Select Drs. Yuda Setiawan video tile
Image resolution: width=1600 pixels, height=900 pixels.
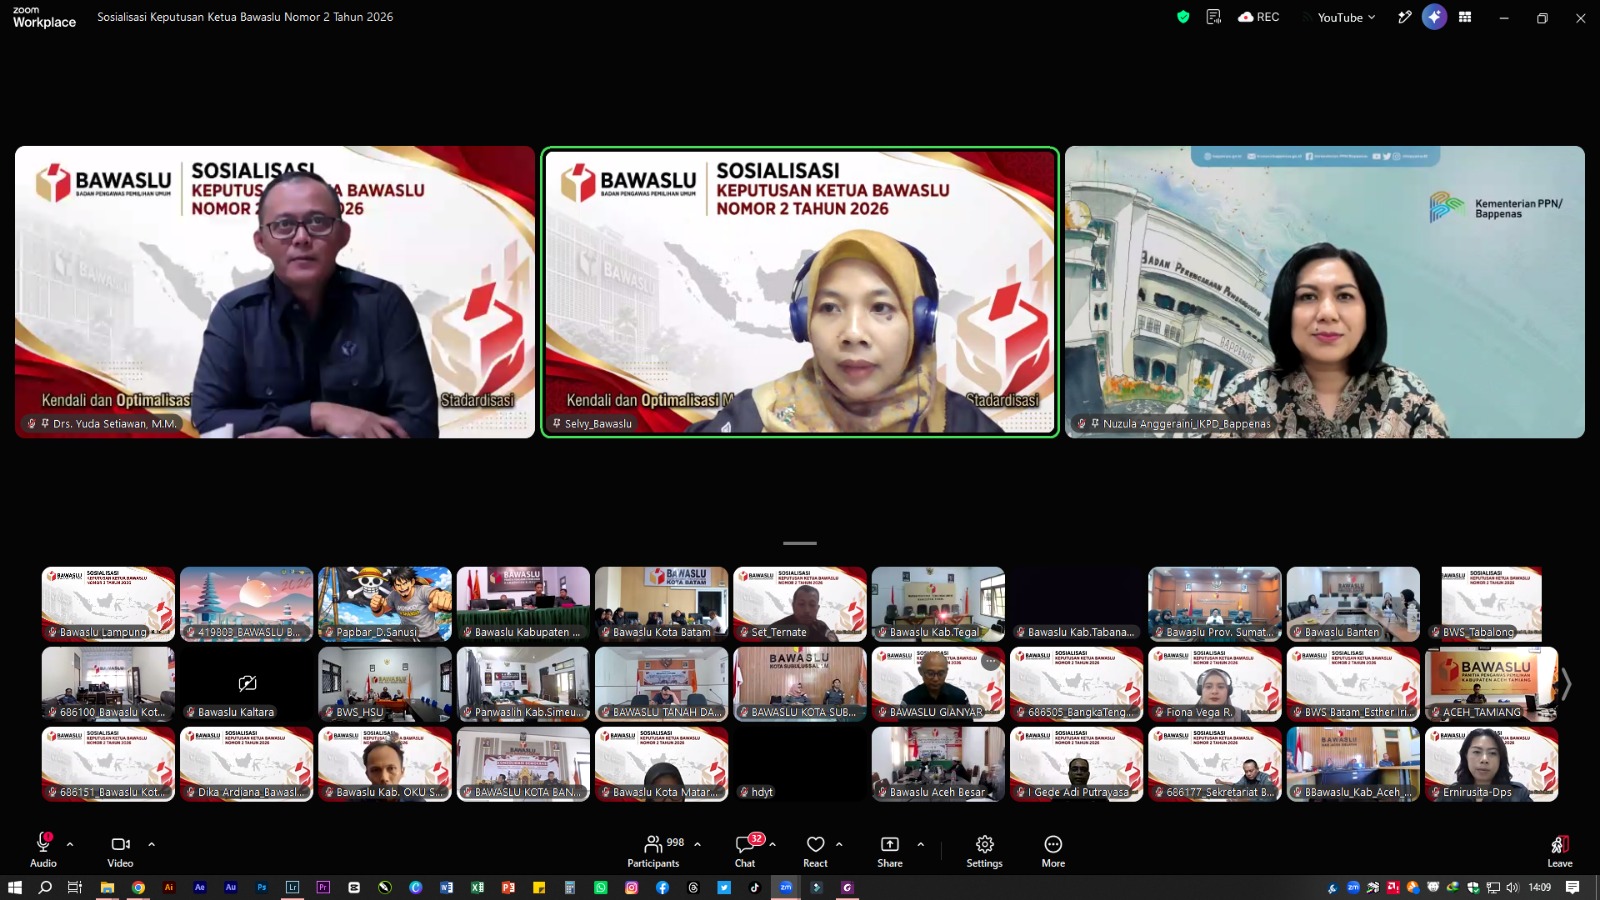click(x=275, y=292)
